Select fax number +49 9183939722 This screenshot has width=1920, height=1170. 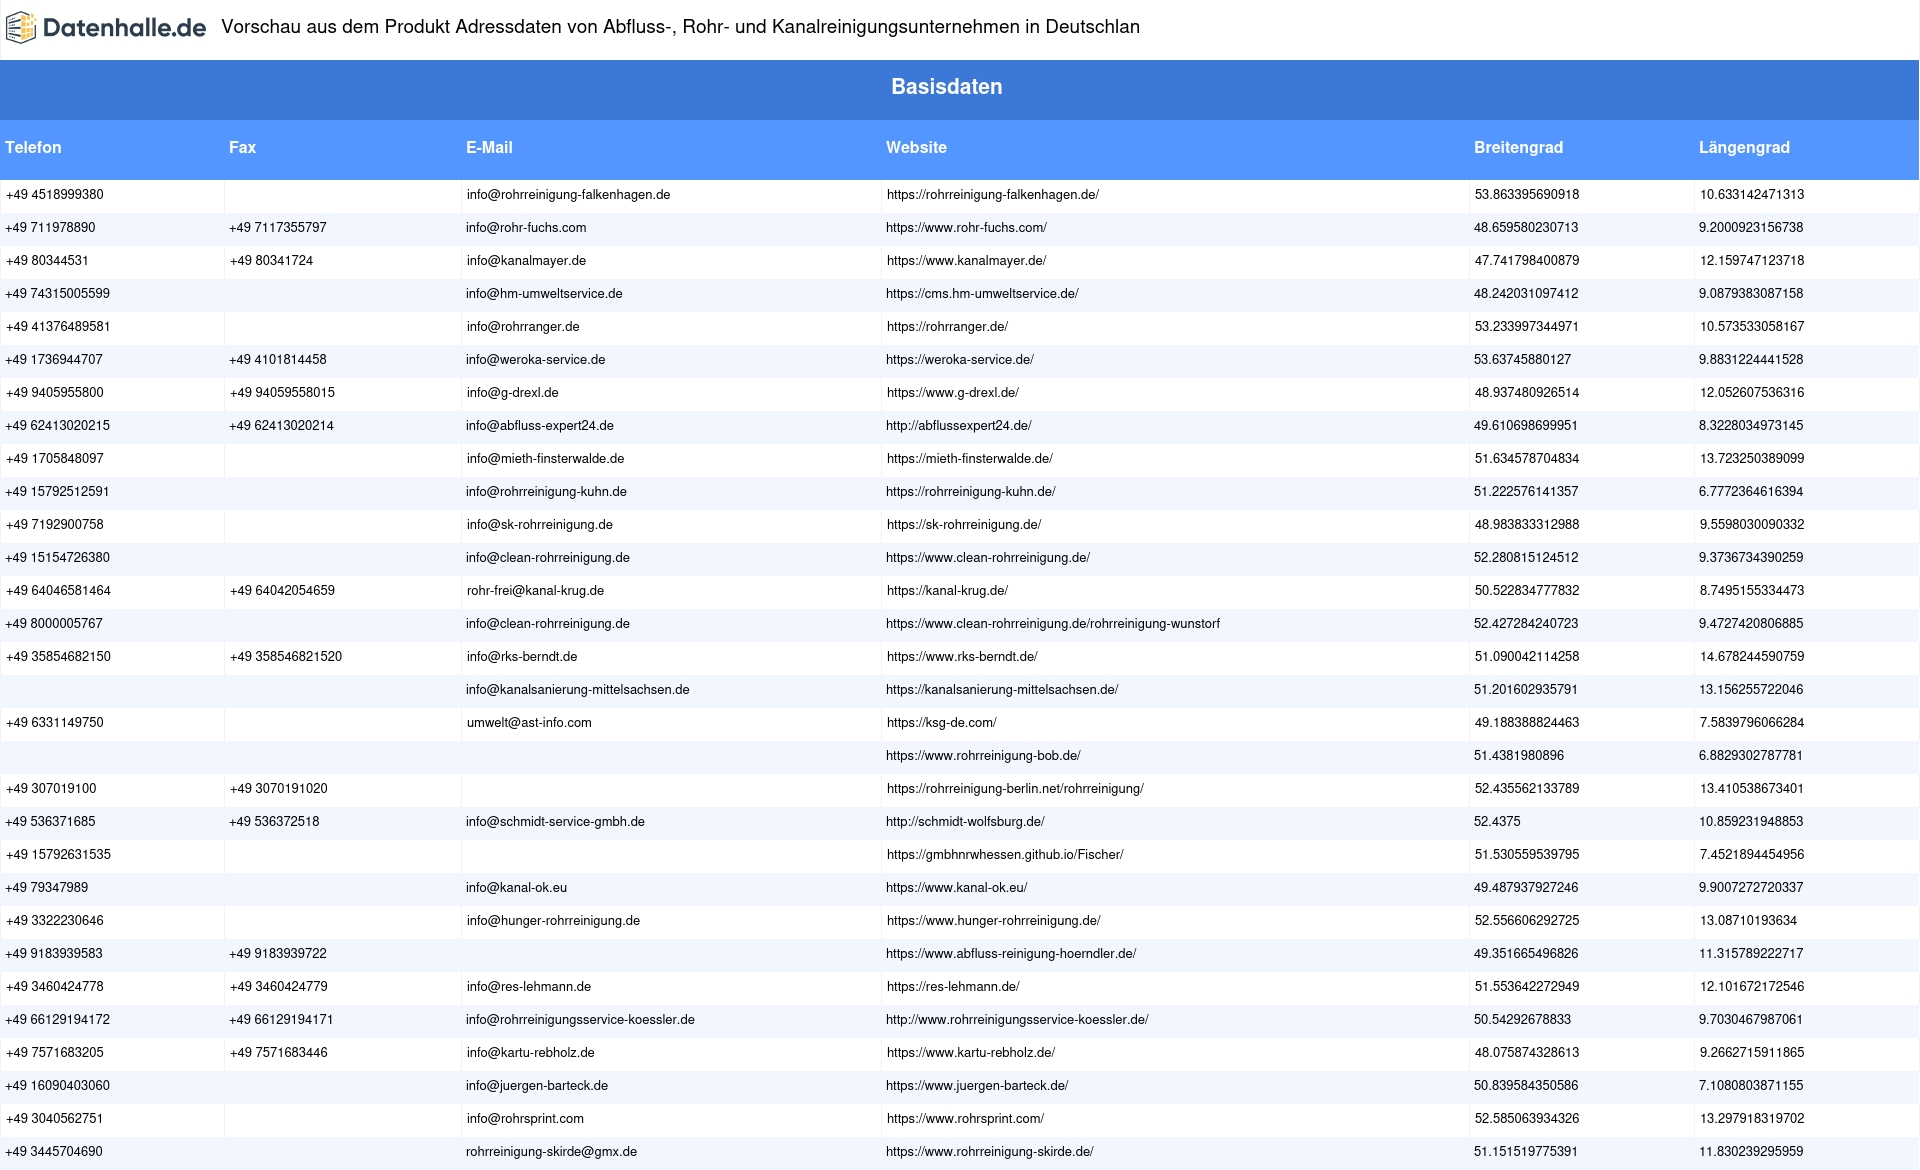pos(278,954)
